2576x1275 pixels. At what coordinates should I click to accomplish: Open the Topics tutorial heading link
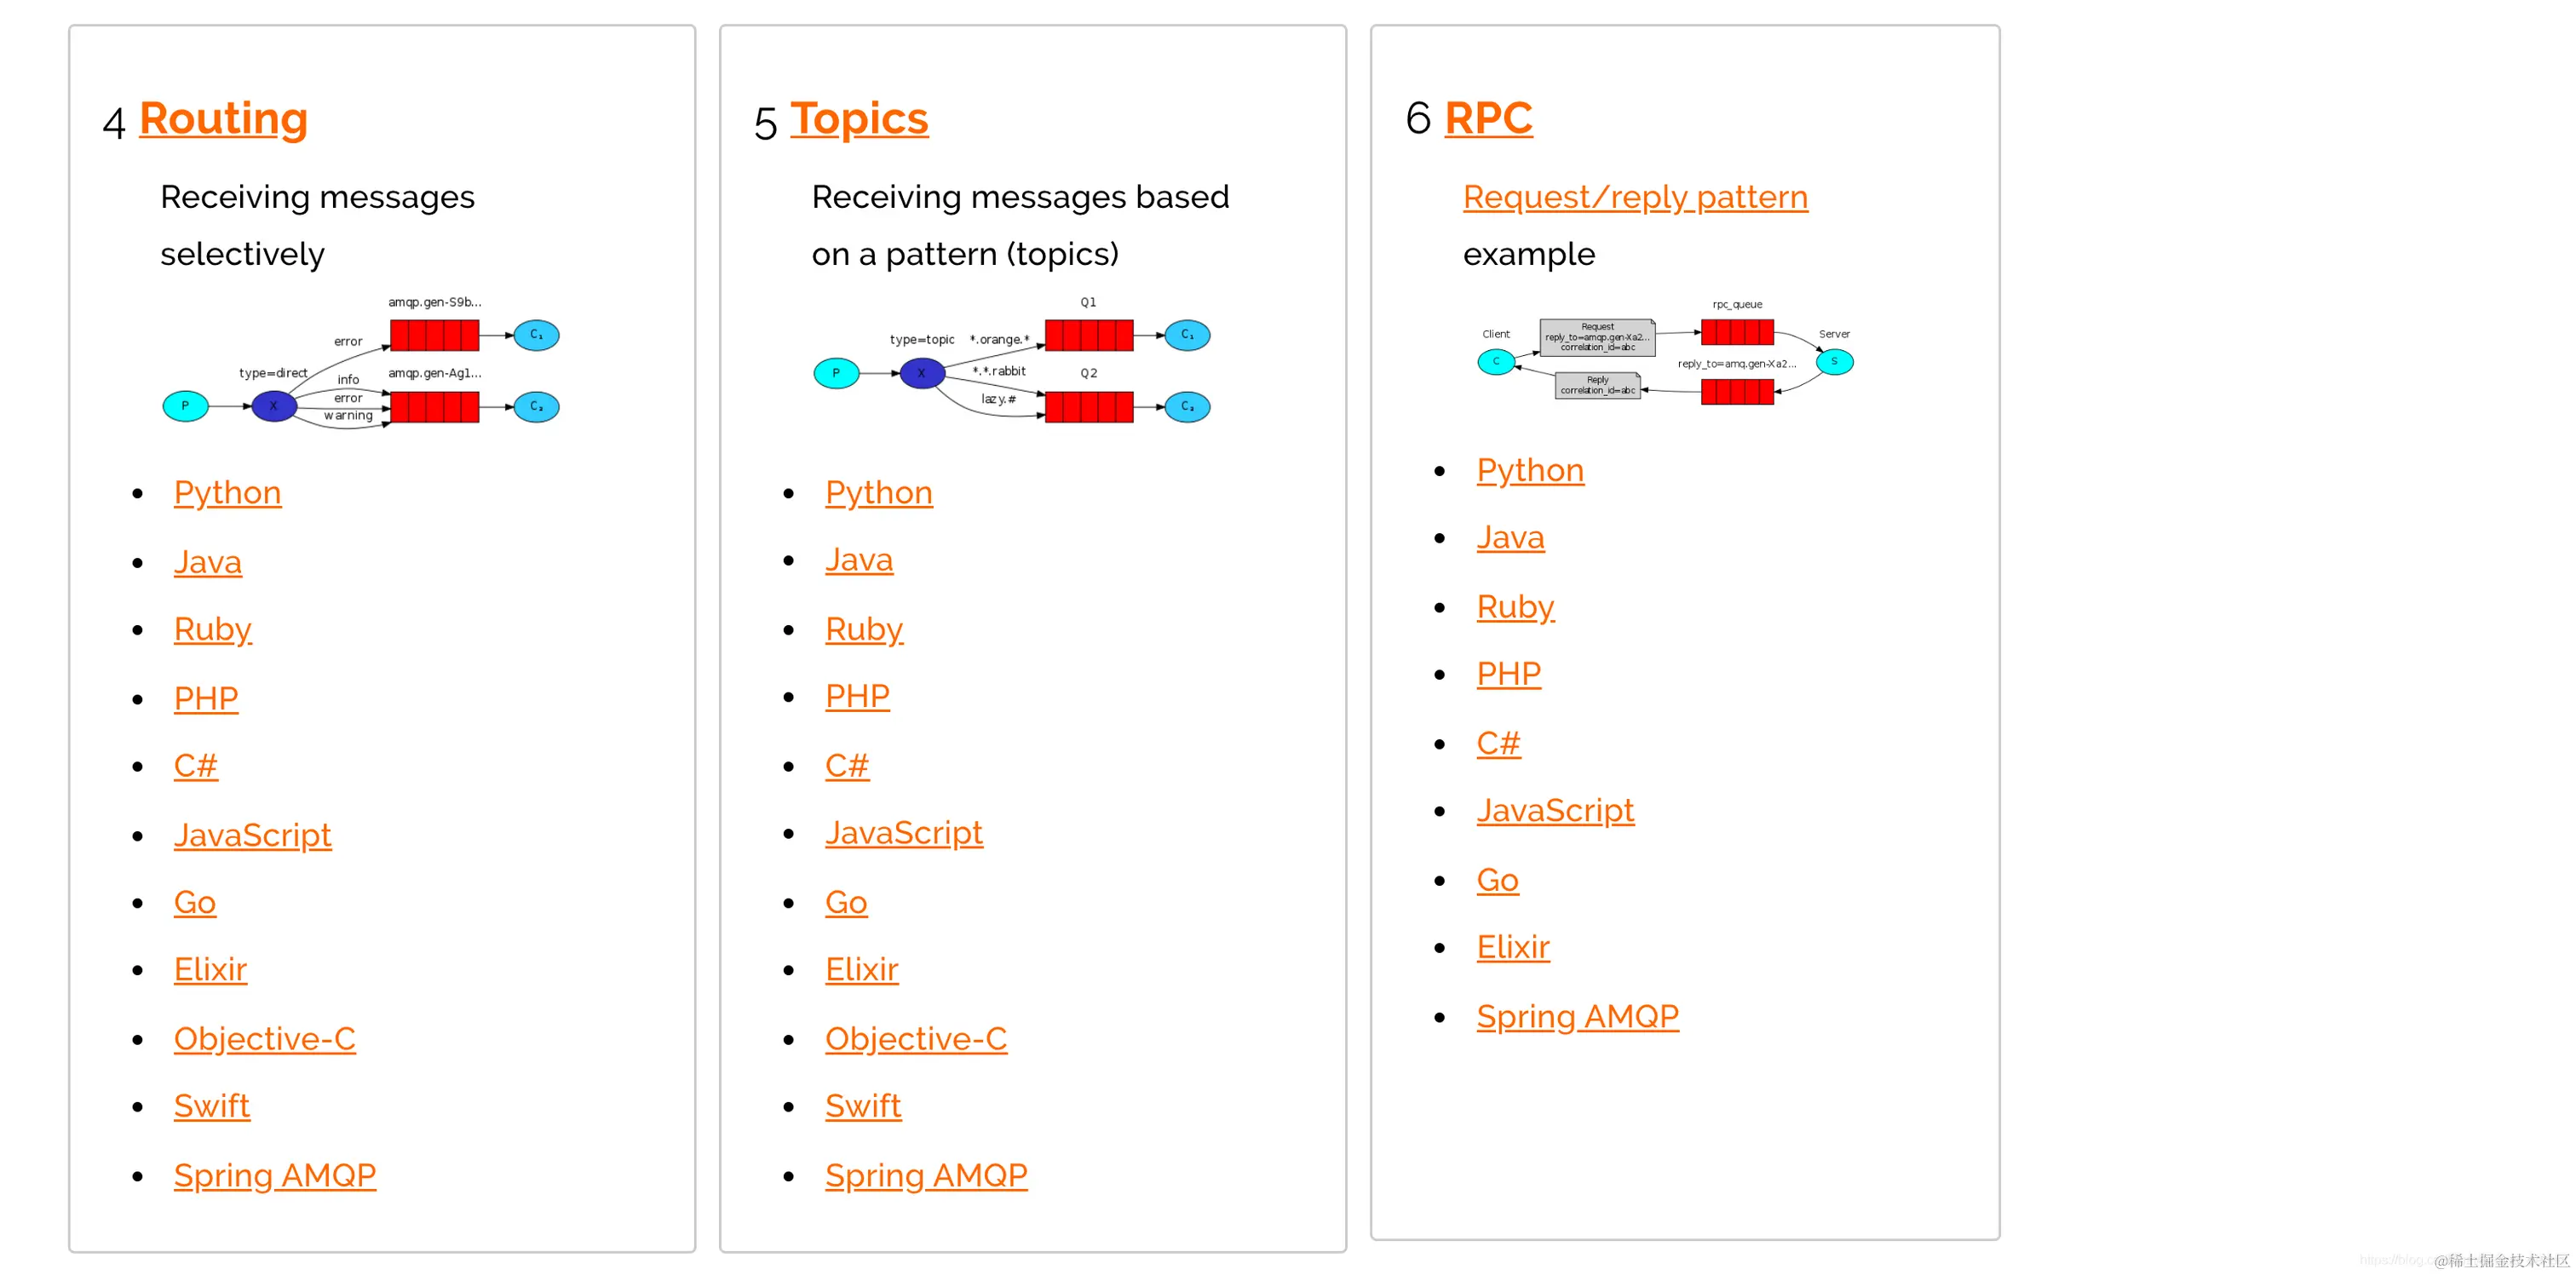point(859,119)
